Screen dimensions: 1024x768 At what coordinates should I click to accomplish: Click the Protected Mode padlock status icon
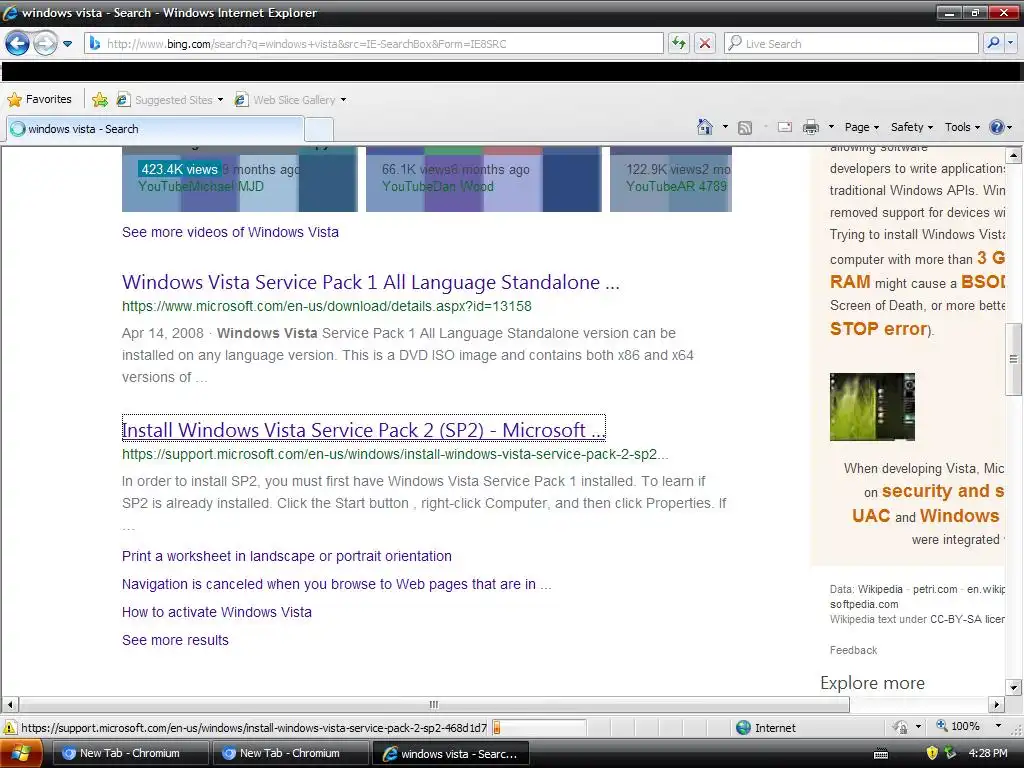point(901,727)
